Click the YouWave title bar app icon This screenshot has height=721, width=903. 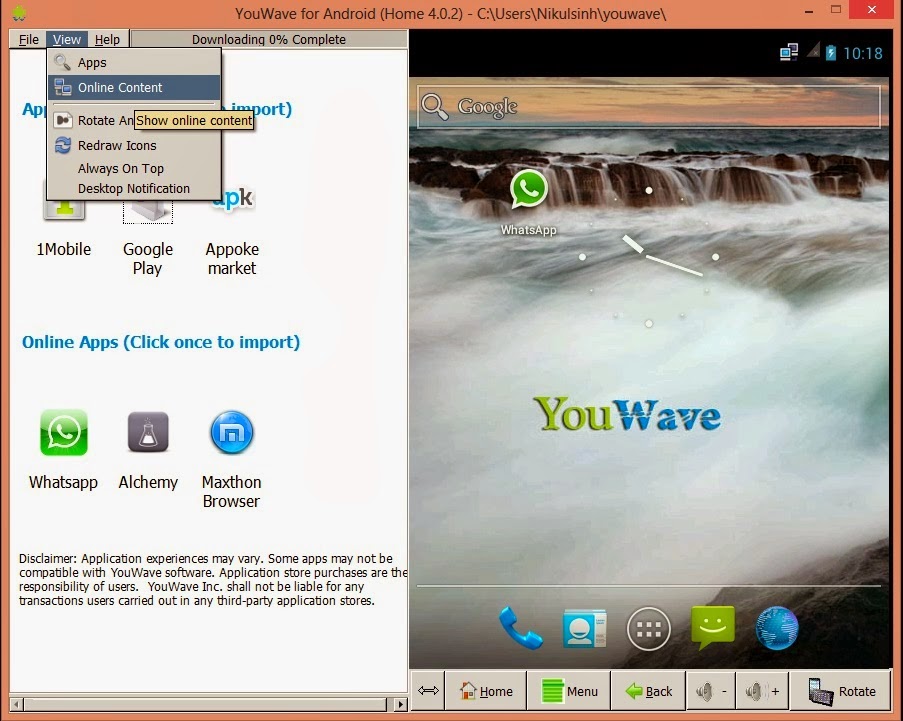pos(20,13)
